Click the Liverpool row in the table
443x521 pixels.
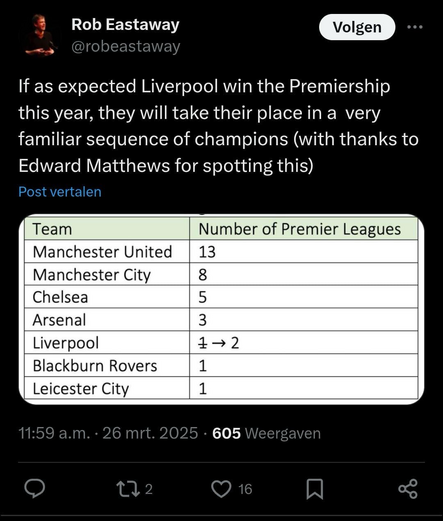[221, 343]
